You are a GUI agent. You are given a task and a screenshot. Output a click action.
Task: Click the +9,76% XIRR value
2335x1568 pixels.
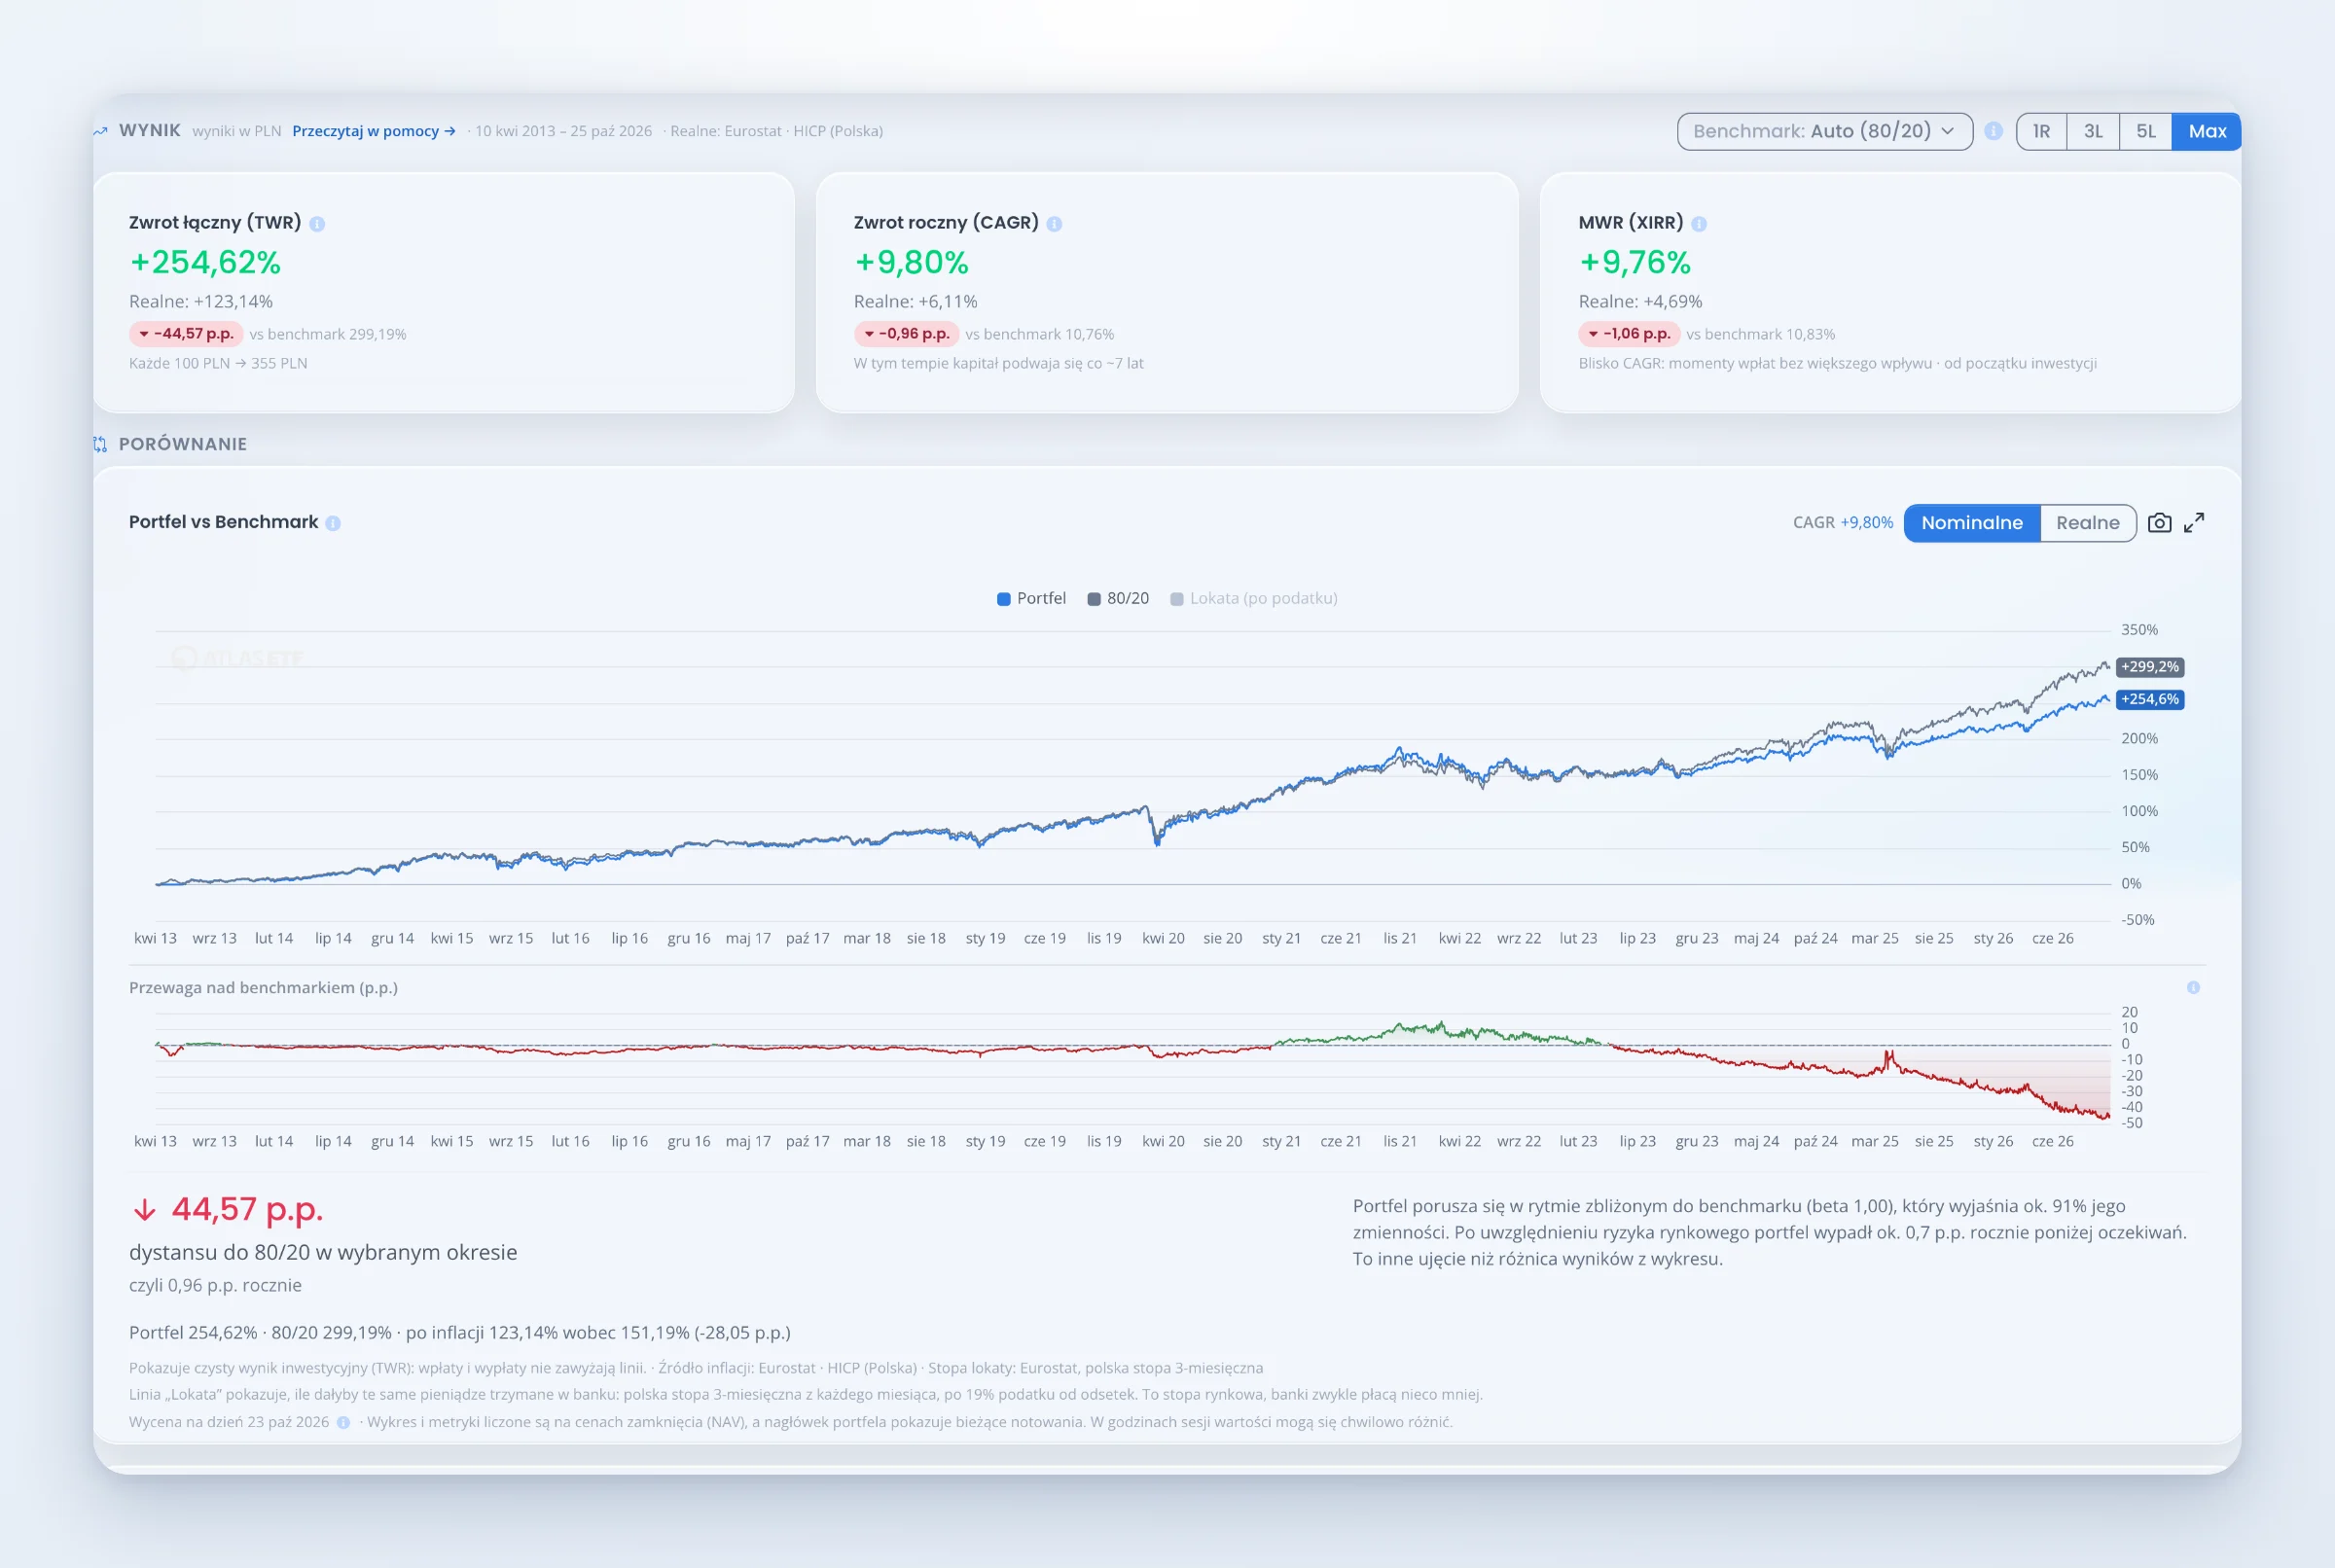[1634, 262]
